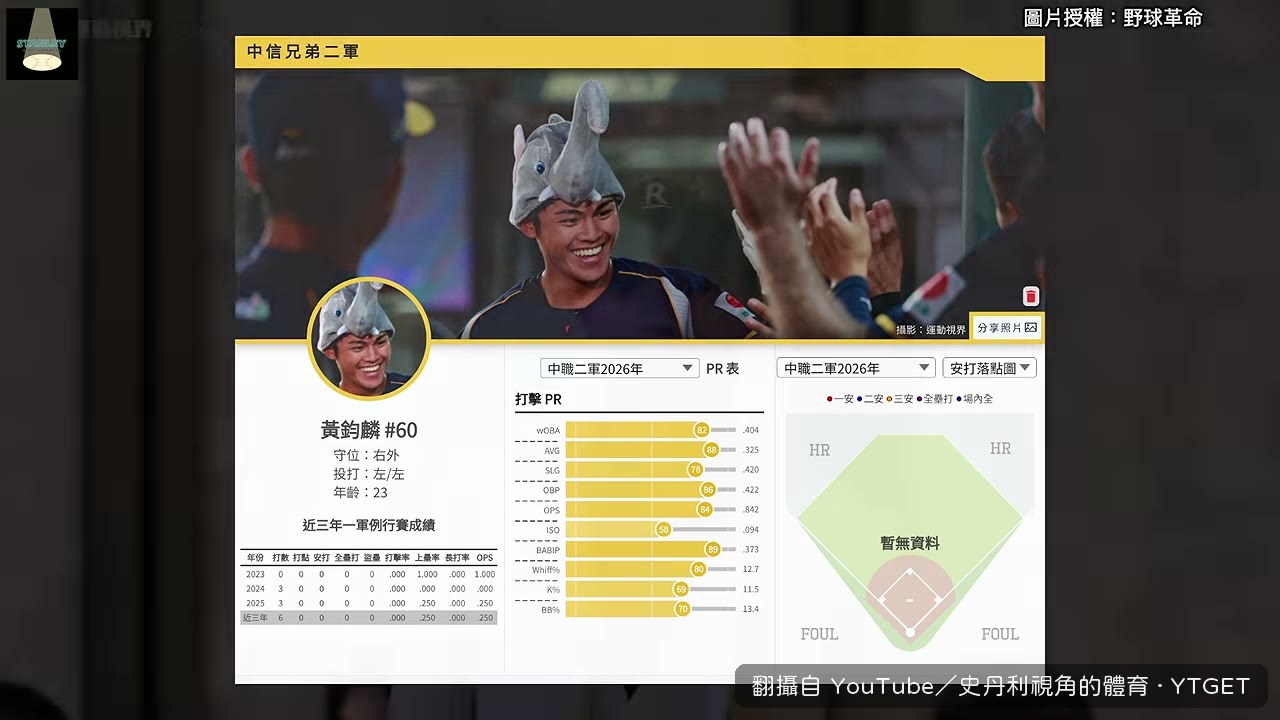Click the BABIP percentile marker 89

(712, 549)
